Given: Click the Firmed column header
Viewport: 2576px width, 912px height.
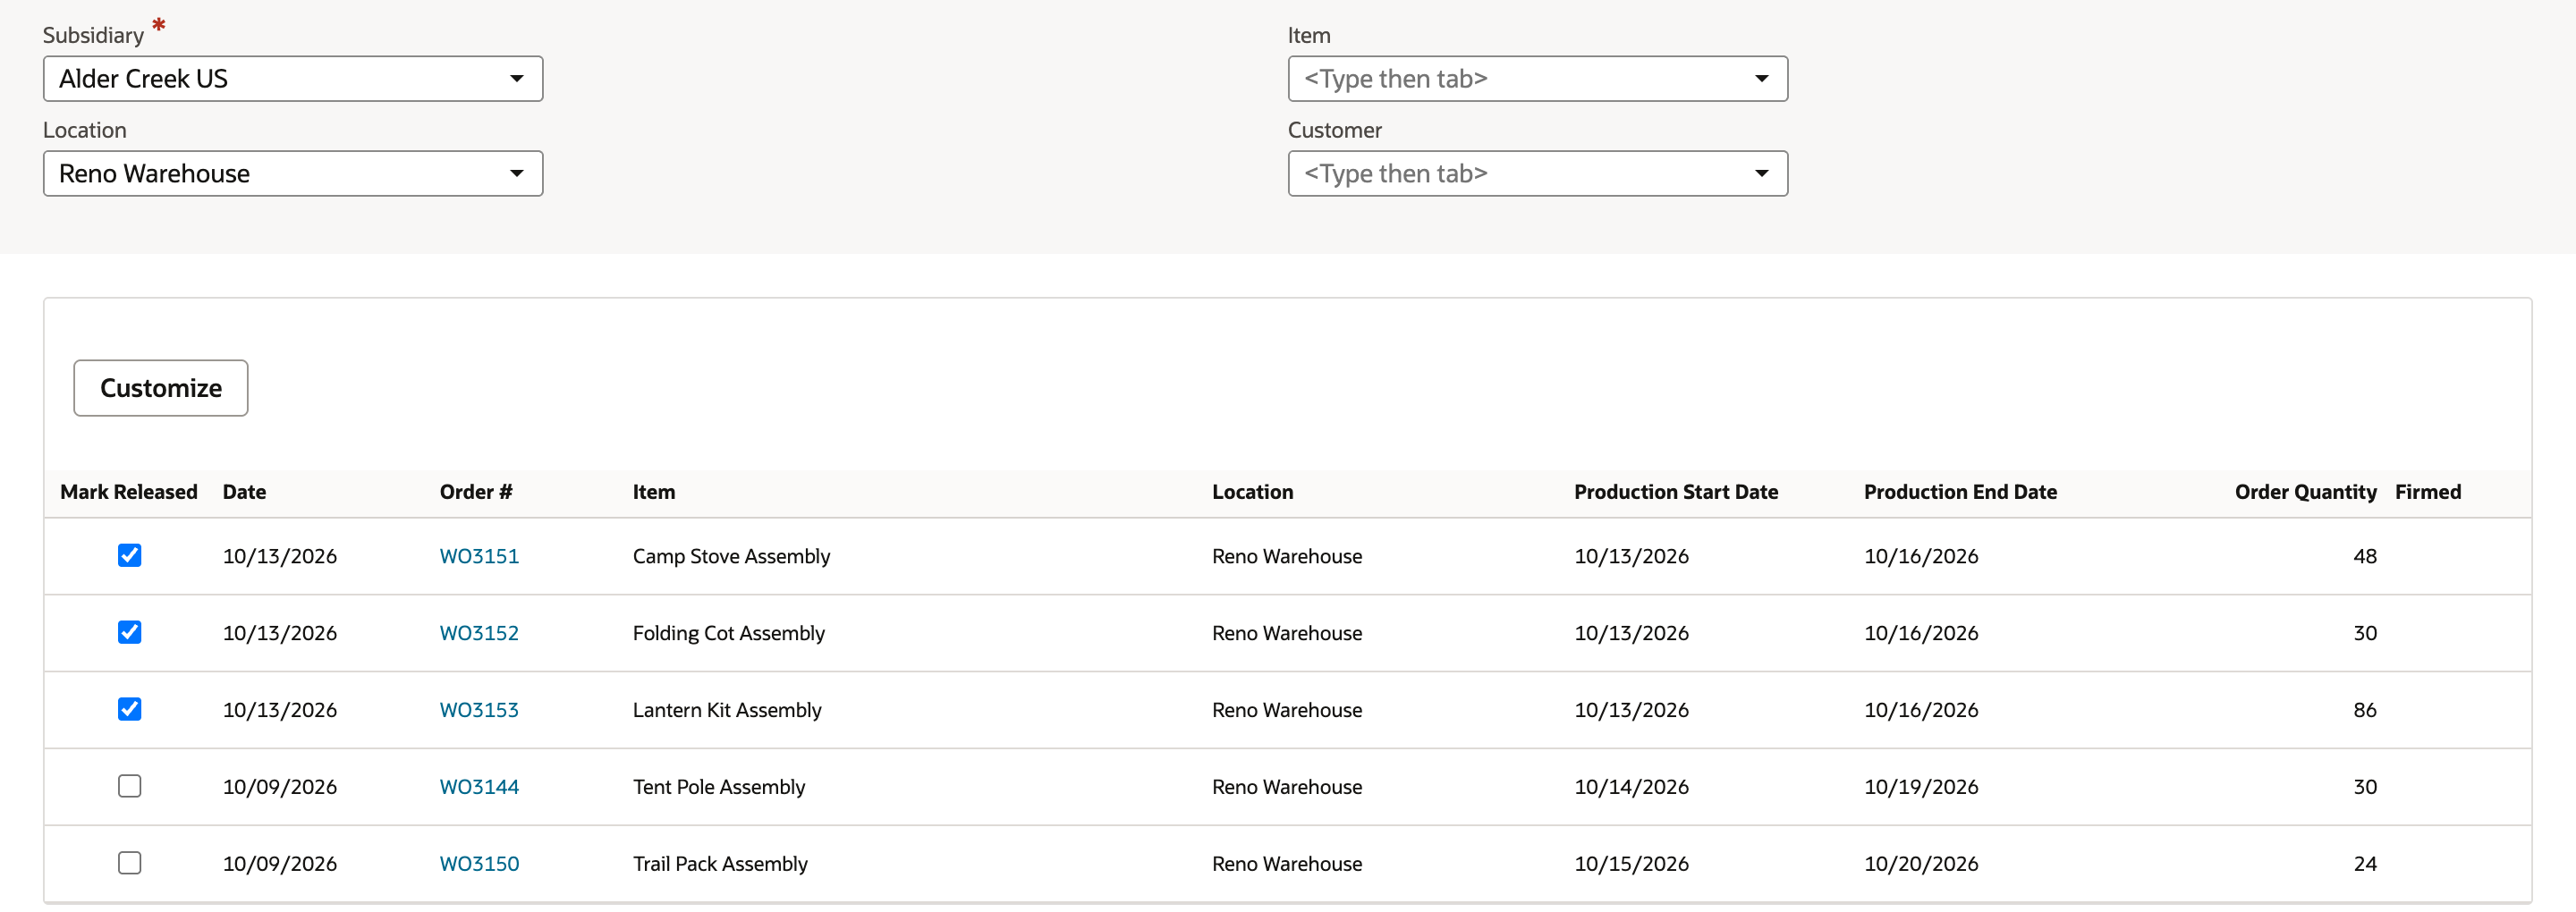Looking at the screenshot, I should pyautogui.click(x=2427, y=492).
